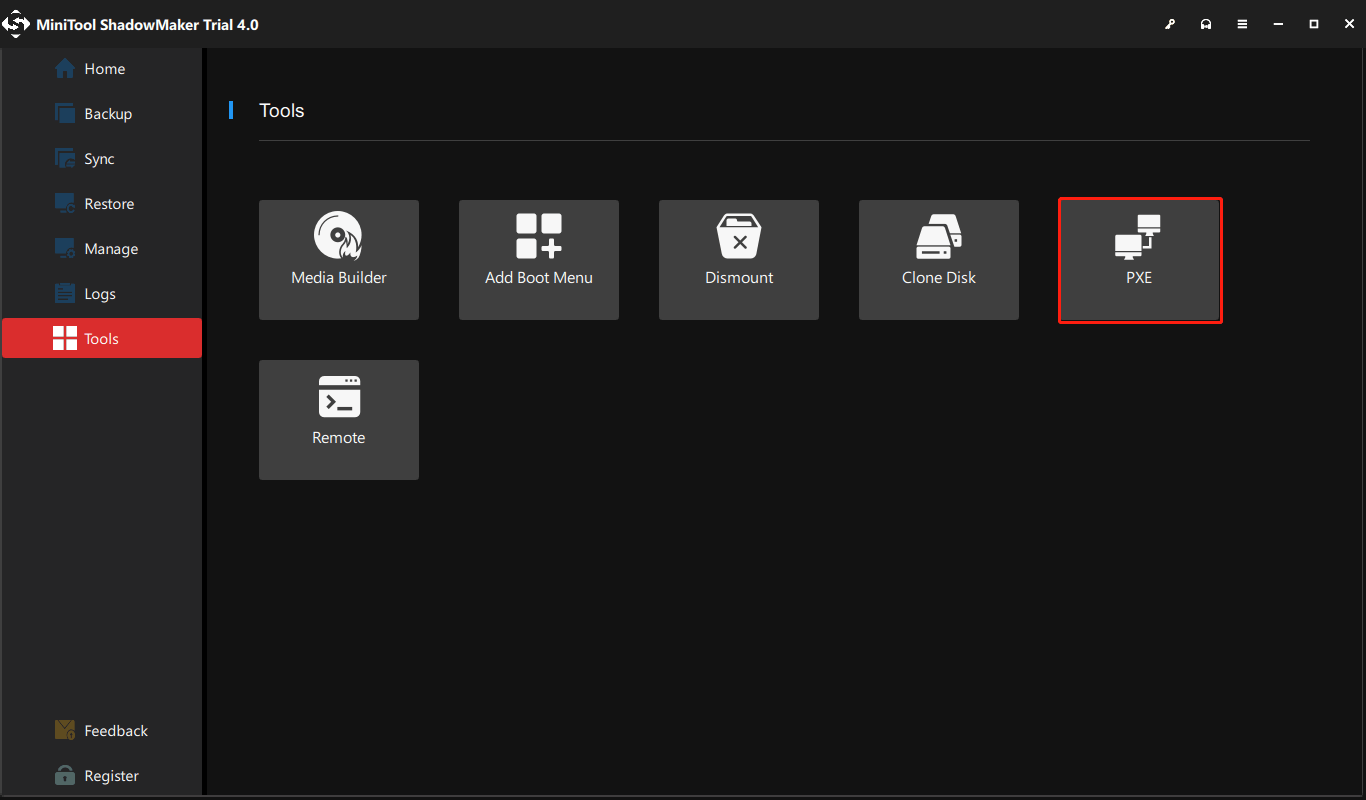This screenshot has width=1366, height=800.
Task: Open the Manage page
Action: pos(102,249)
